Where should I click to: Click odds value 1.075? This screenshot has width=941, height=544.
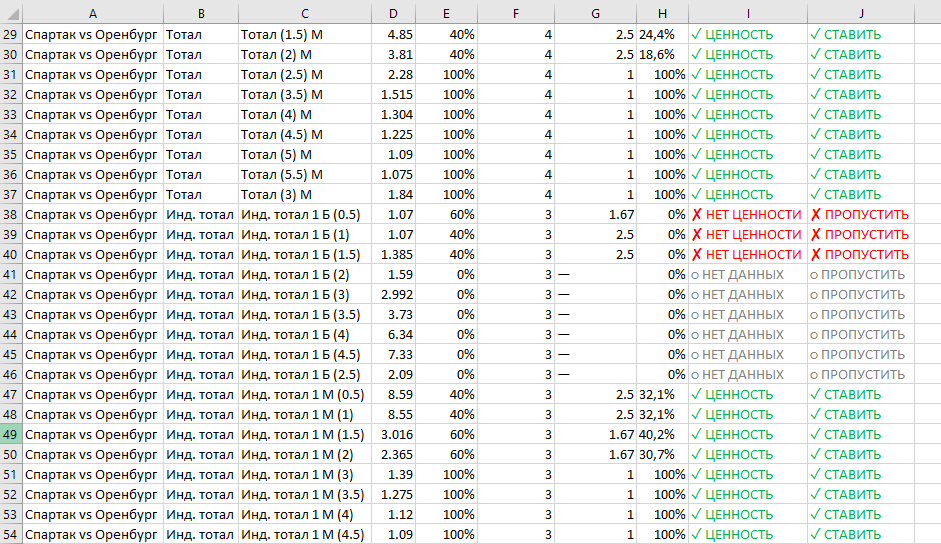click(x=397, y=174)
